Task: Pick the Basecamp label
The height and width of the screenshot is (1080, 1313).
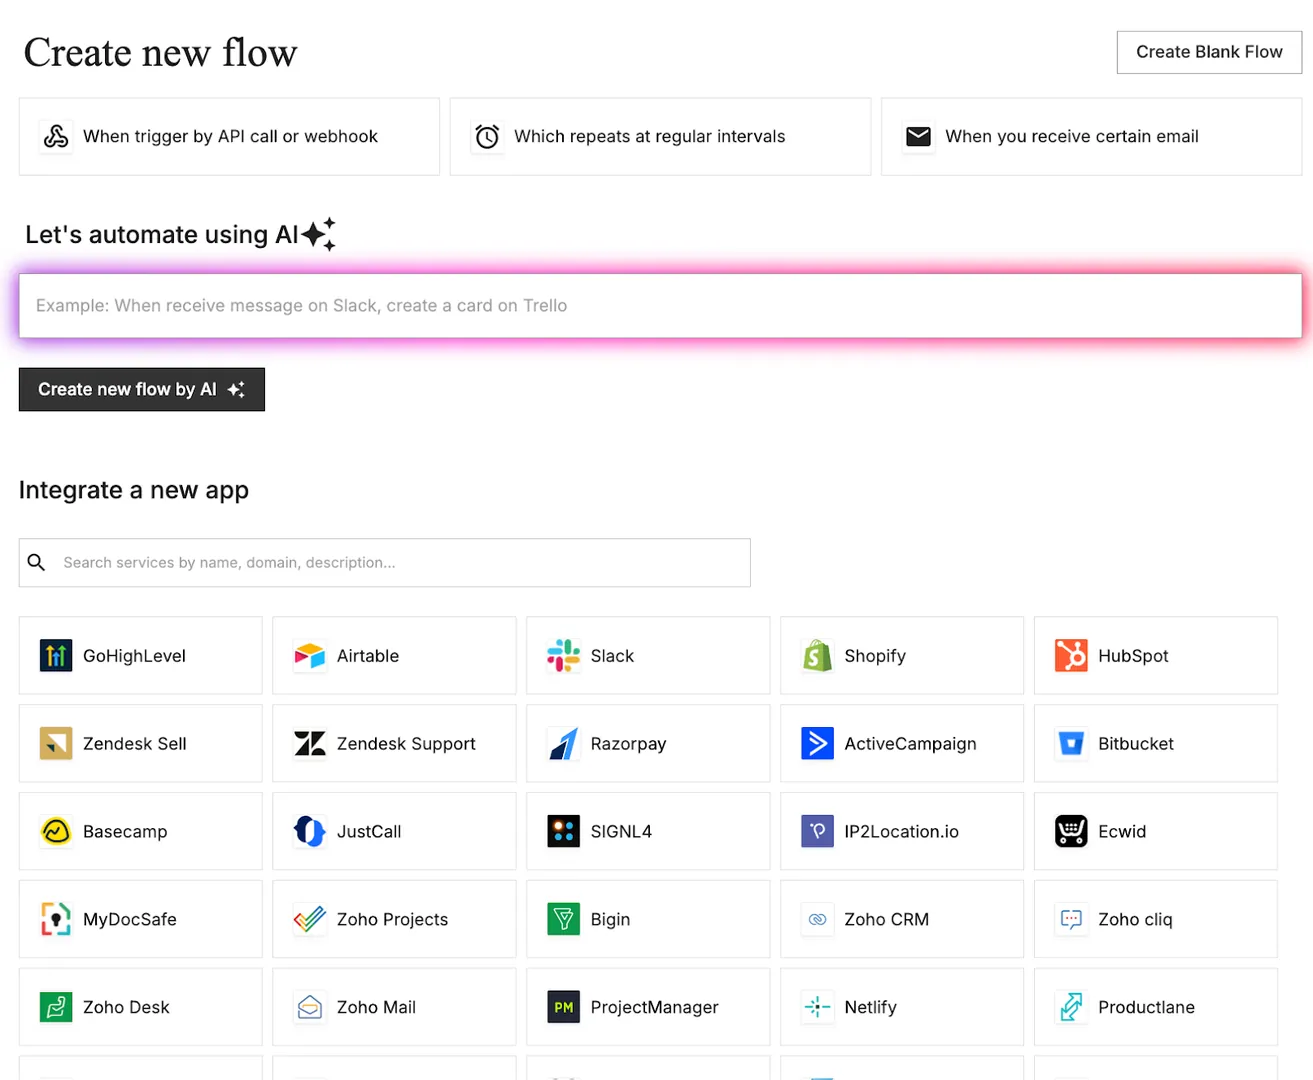Action: [125, 832]
